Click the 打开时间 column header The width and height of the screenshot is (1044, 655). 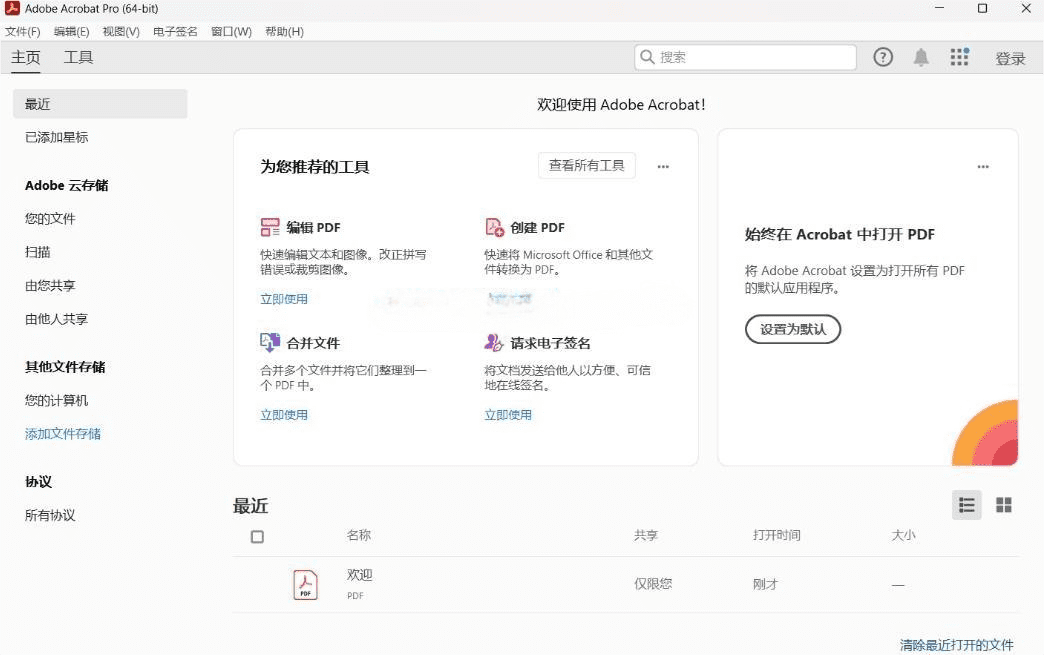[776, 535]
